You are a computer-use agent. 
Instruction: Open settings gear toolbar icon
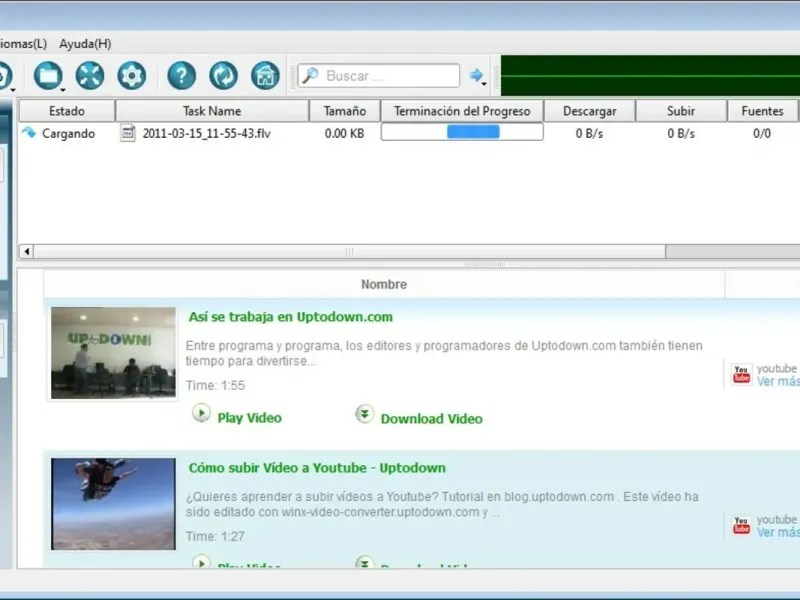click(132, 76)
